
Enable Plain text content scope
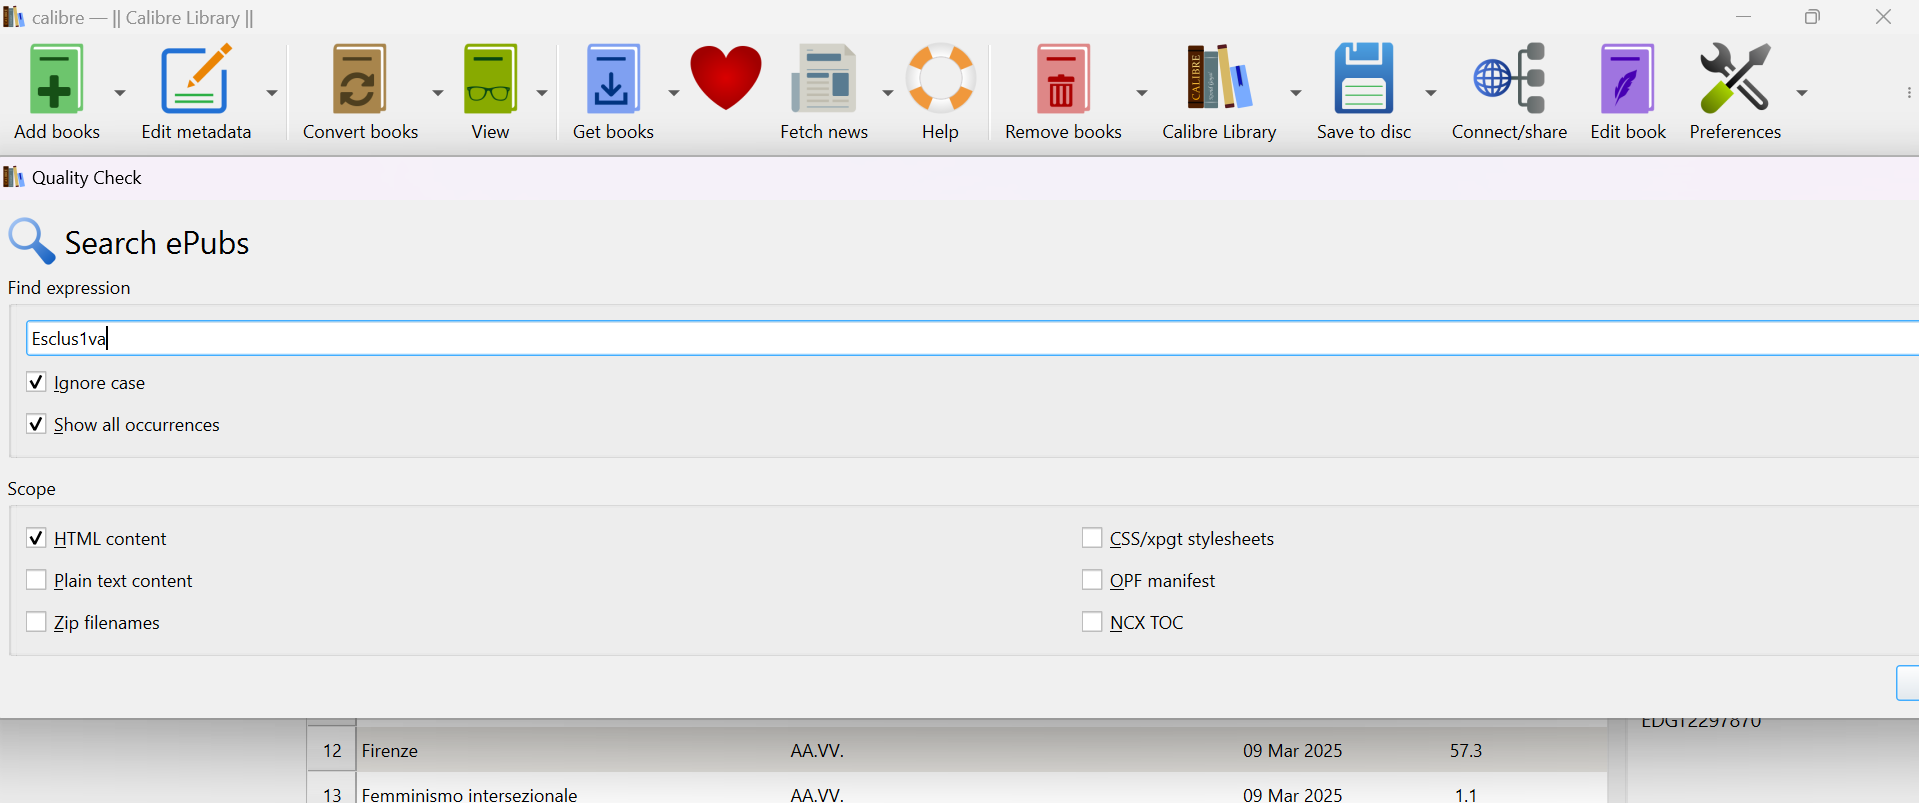(x=36, y=580)
